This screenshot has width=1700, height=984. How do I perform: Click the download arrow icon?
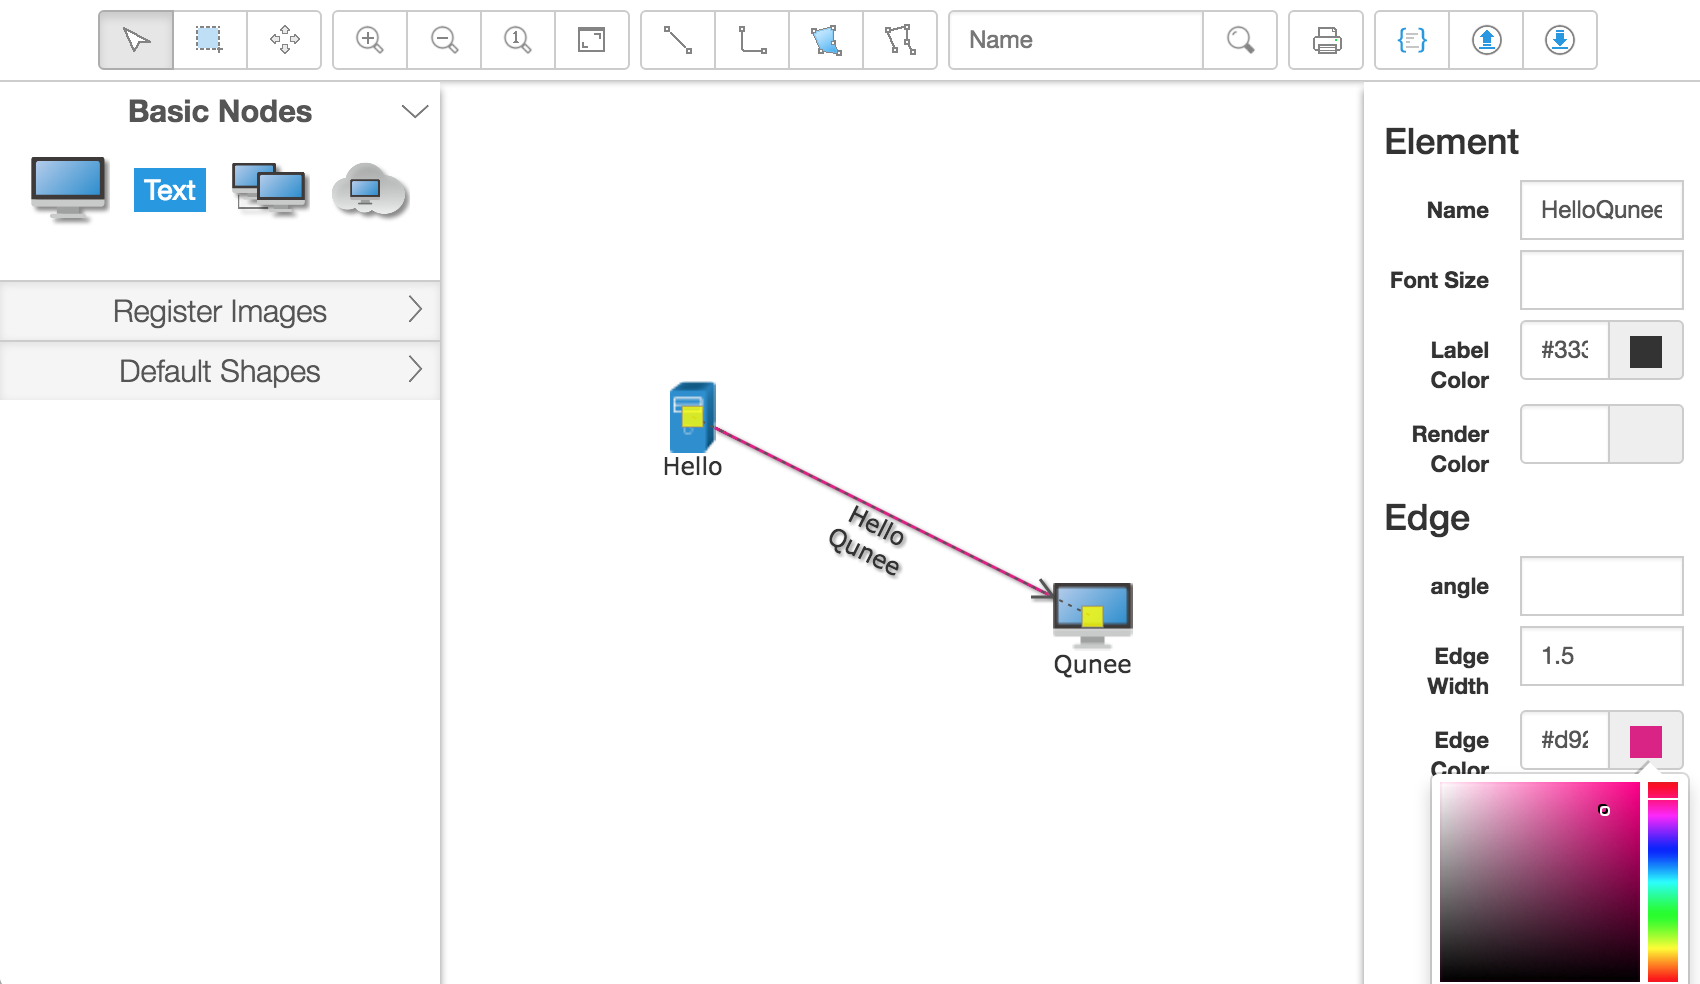(x=1560, y=40)
